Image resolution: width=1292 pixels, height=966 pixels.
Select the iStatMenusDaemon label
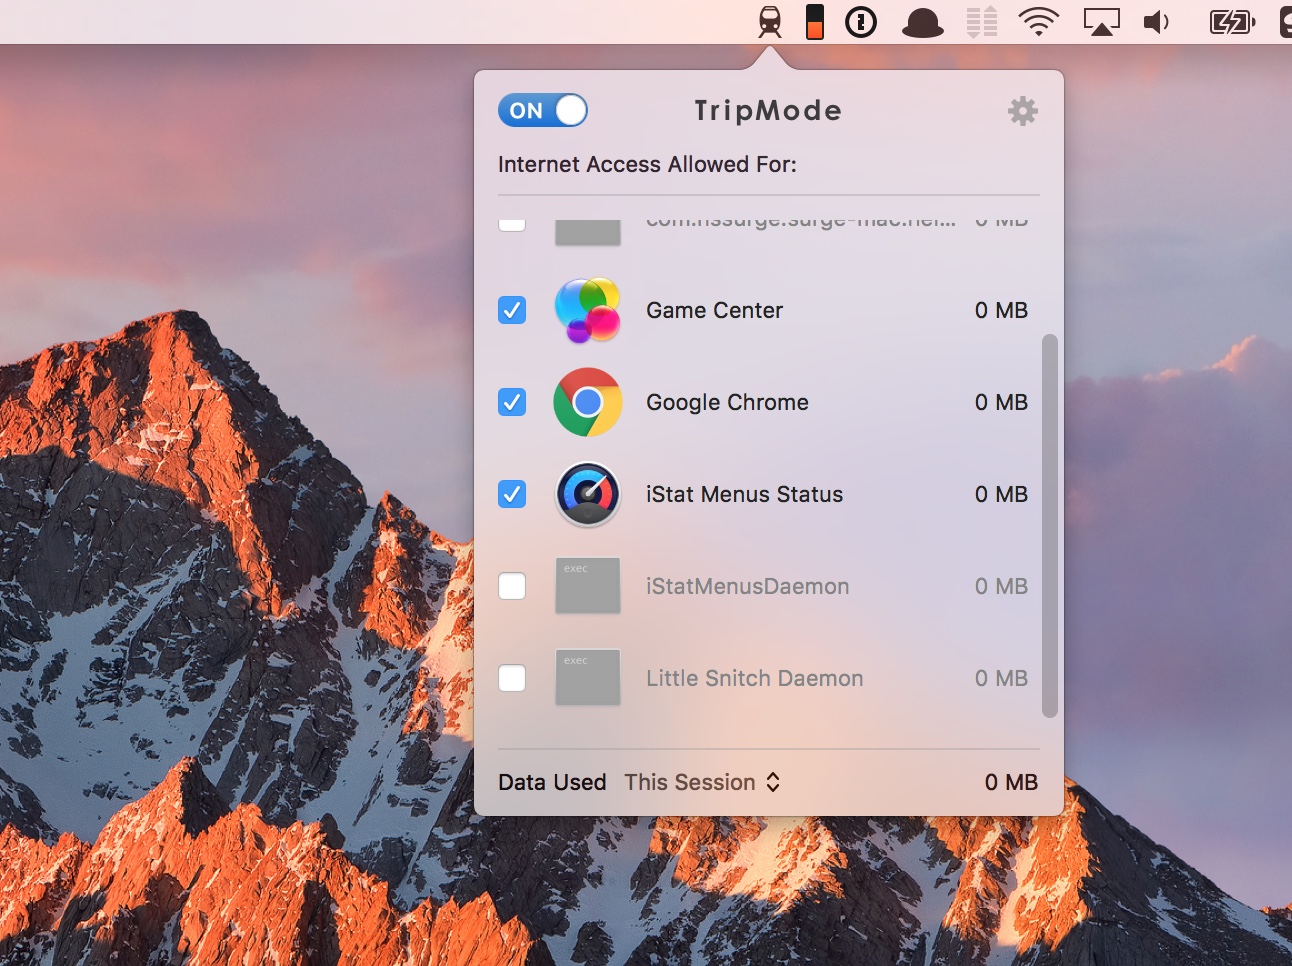[747, 586]
